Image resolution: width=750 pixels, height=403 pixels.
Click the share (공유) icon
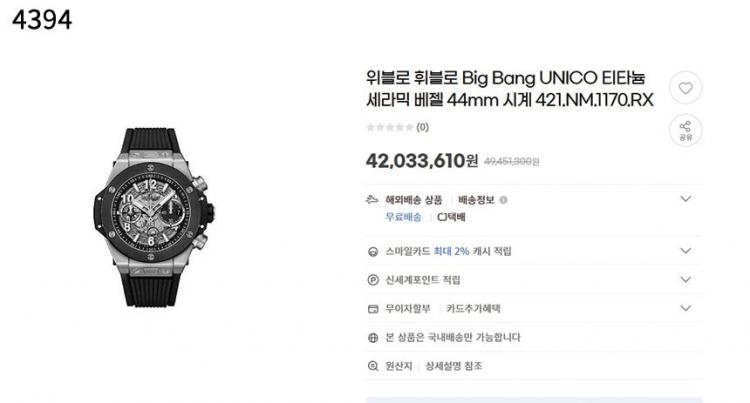[685, 130]
